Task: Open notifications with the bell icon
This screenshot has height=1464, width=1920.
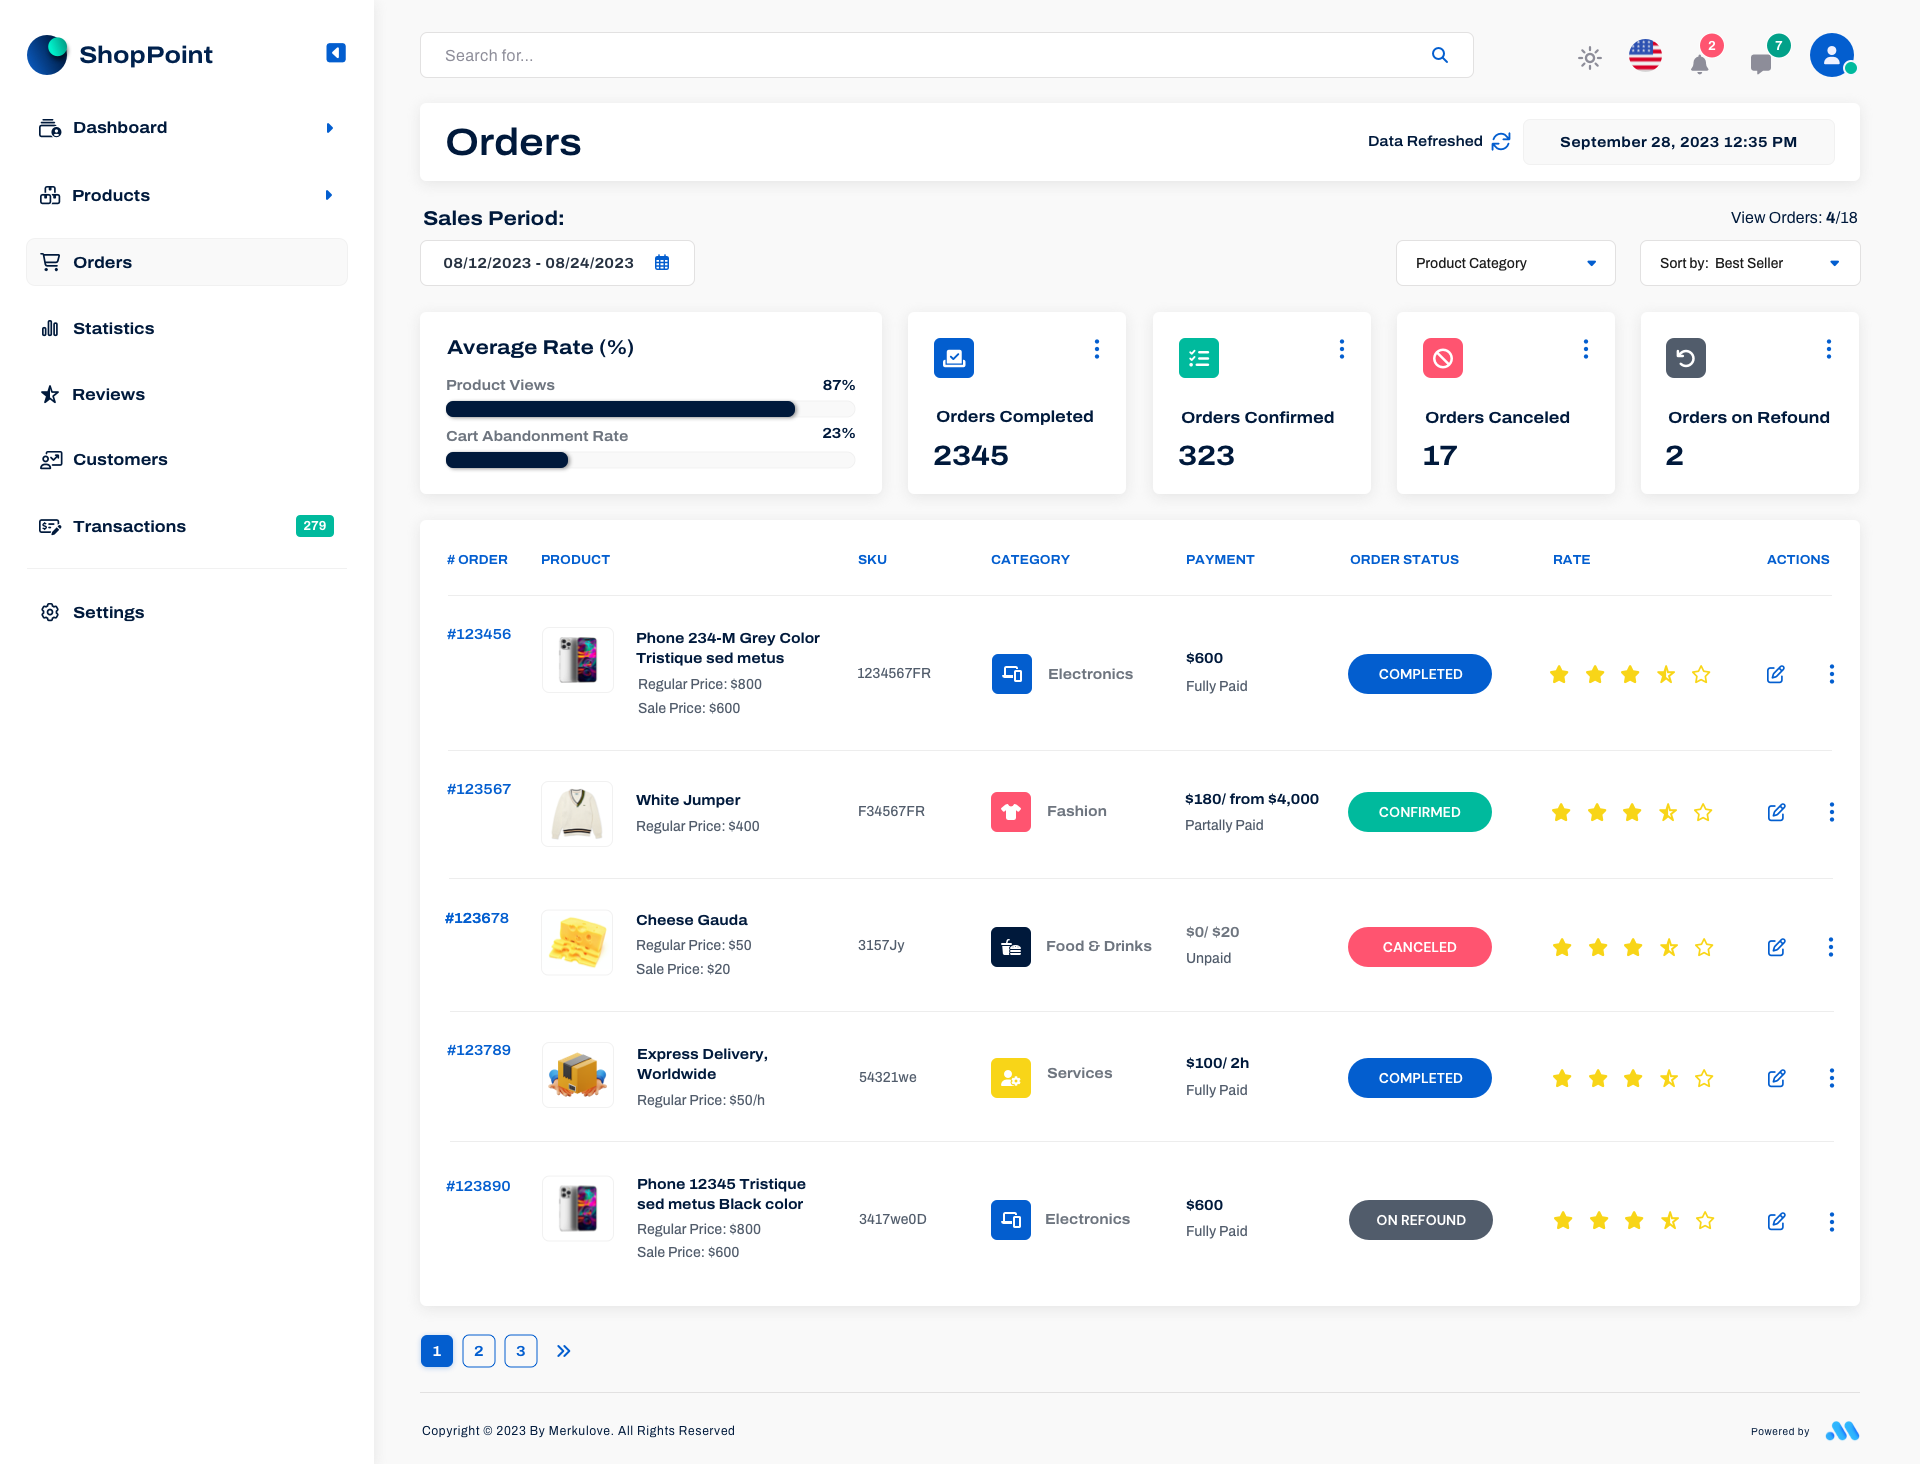Action: (x=1700, y=62)
